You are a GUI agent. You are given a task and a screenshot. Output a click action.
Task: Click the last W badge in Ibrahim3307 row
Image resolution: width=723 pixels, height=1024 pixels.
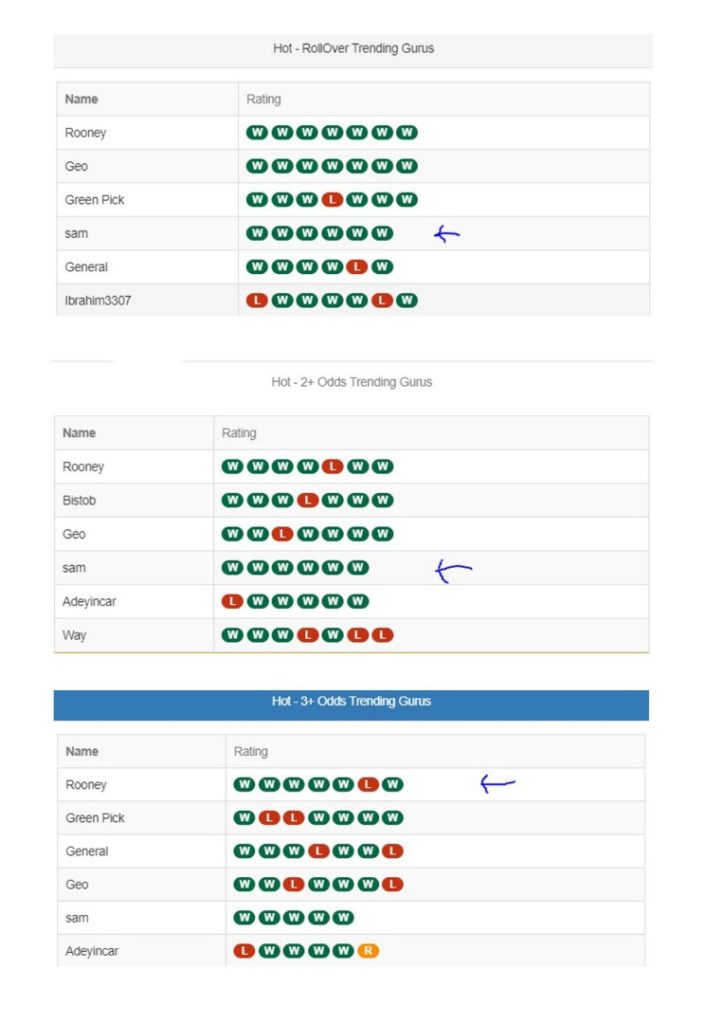click(406, 300)
